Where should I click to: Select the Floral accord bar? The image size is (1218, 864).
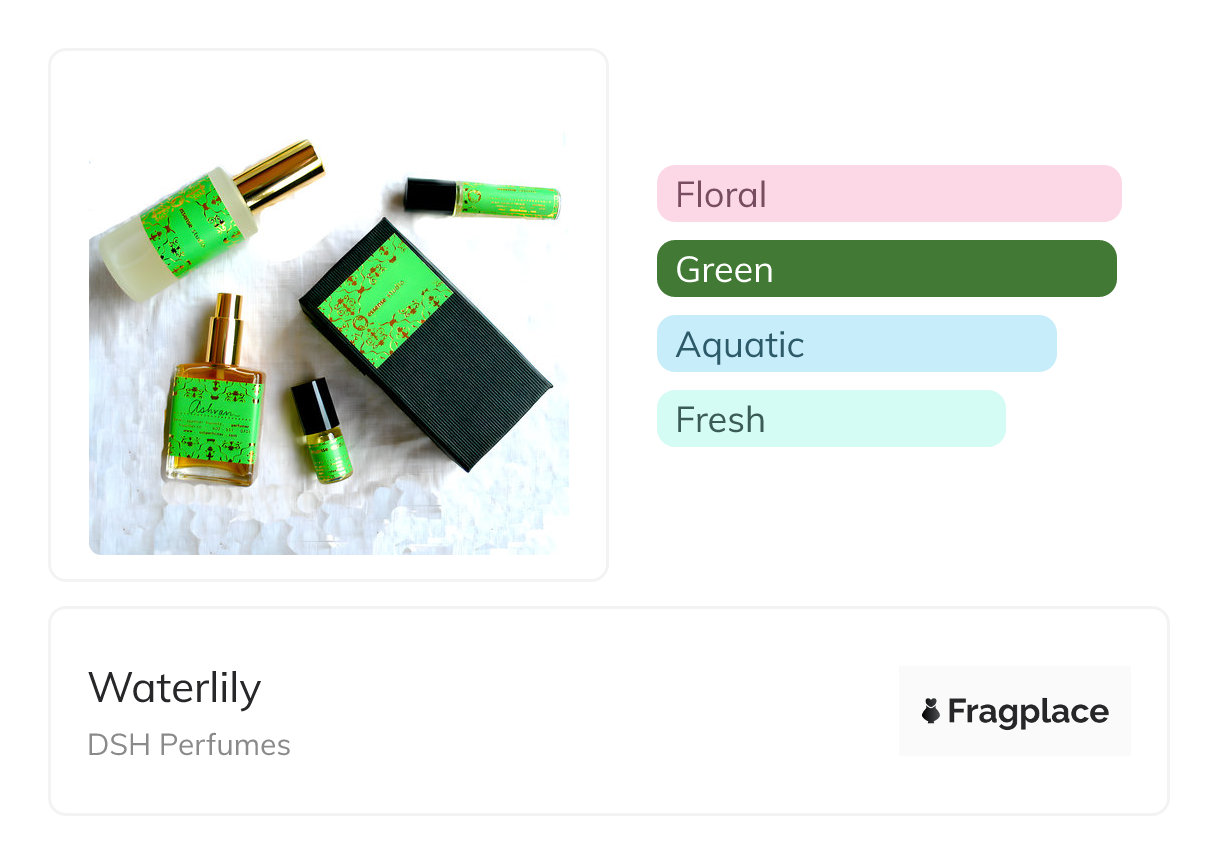click(888, 193)
